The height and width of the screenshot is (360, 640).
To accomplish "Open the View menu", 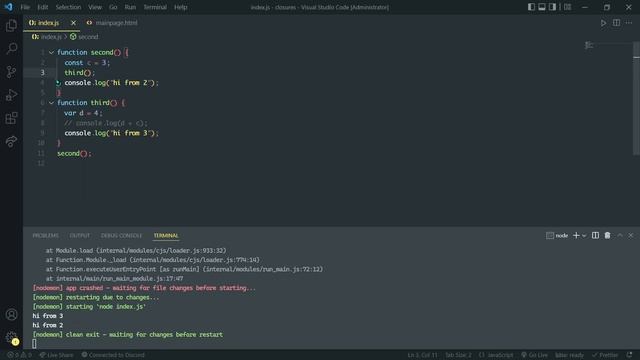I will pos(95,7).
